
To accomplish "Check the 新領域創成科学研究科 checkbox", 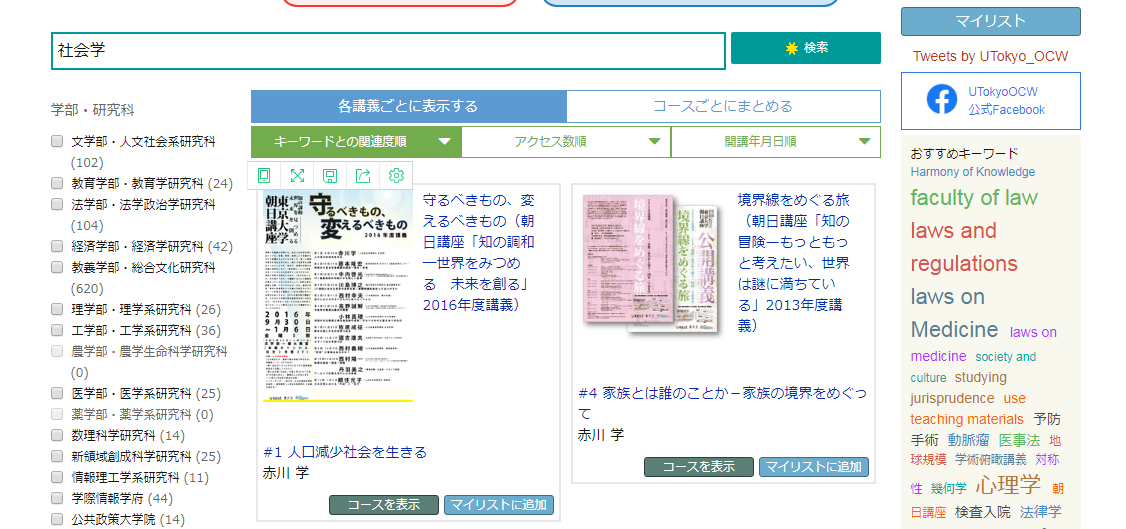I will [x=57, y=457].
